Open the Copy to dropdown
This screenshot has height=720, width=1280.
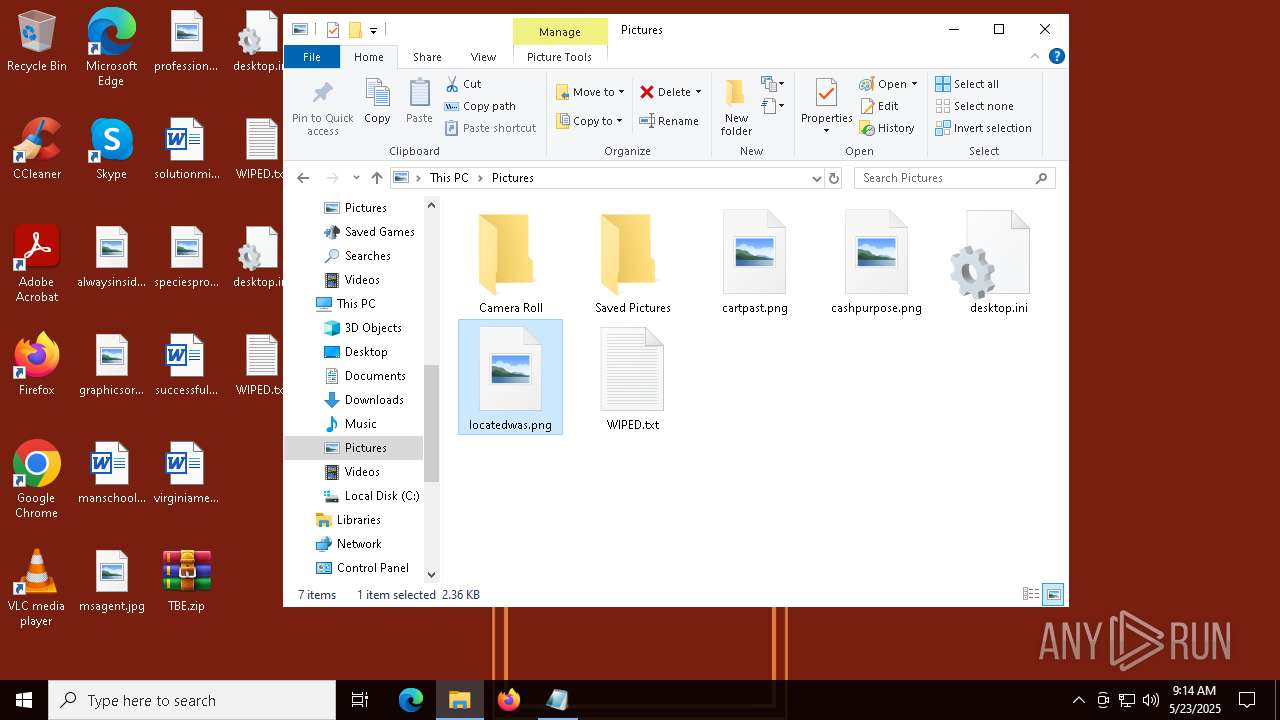click(590, 121)
